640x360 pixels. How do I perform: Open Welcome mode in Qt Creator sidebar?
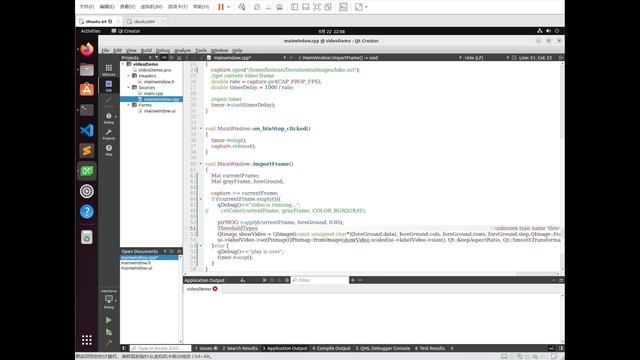click(109, 70)
